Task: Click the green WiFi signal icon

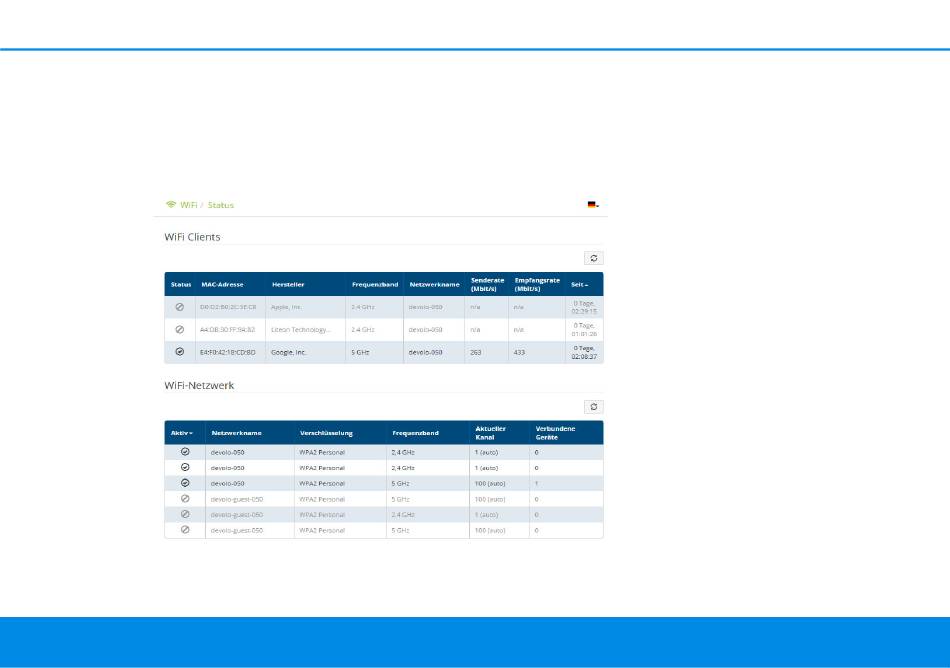Action: pyautogui.click(x=170, y=205)
